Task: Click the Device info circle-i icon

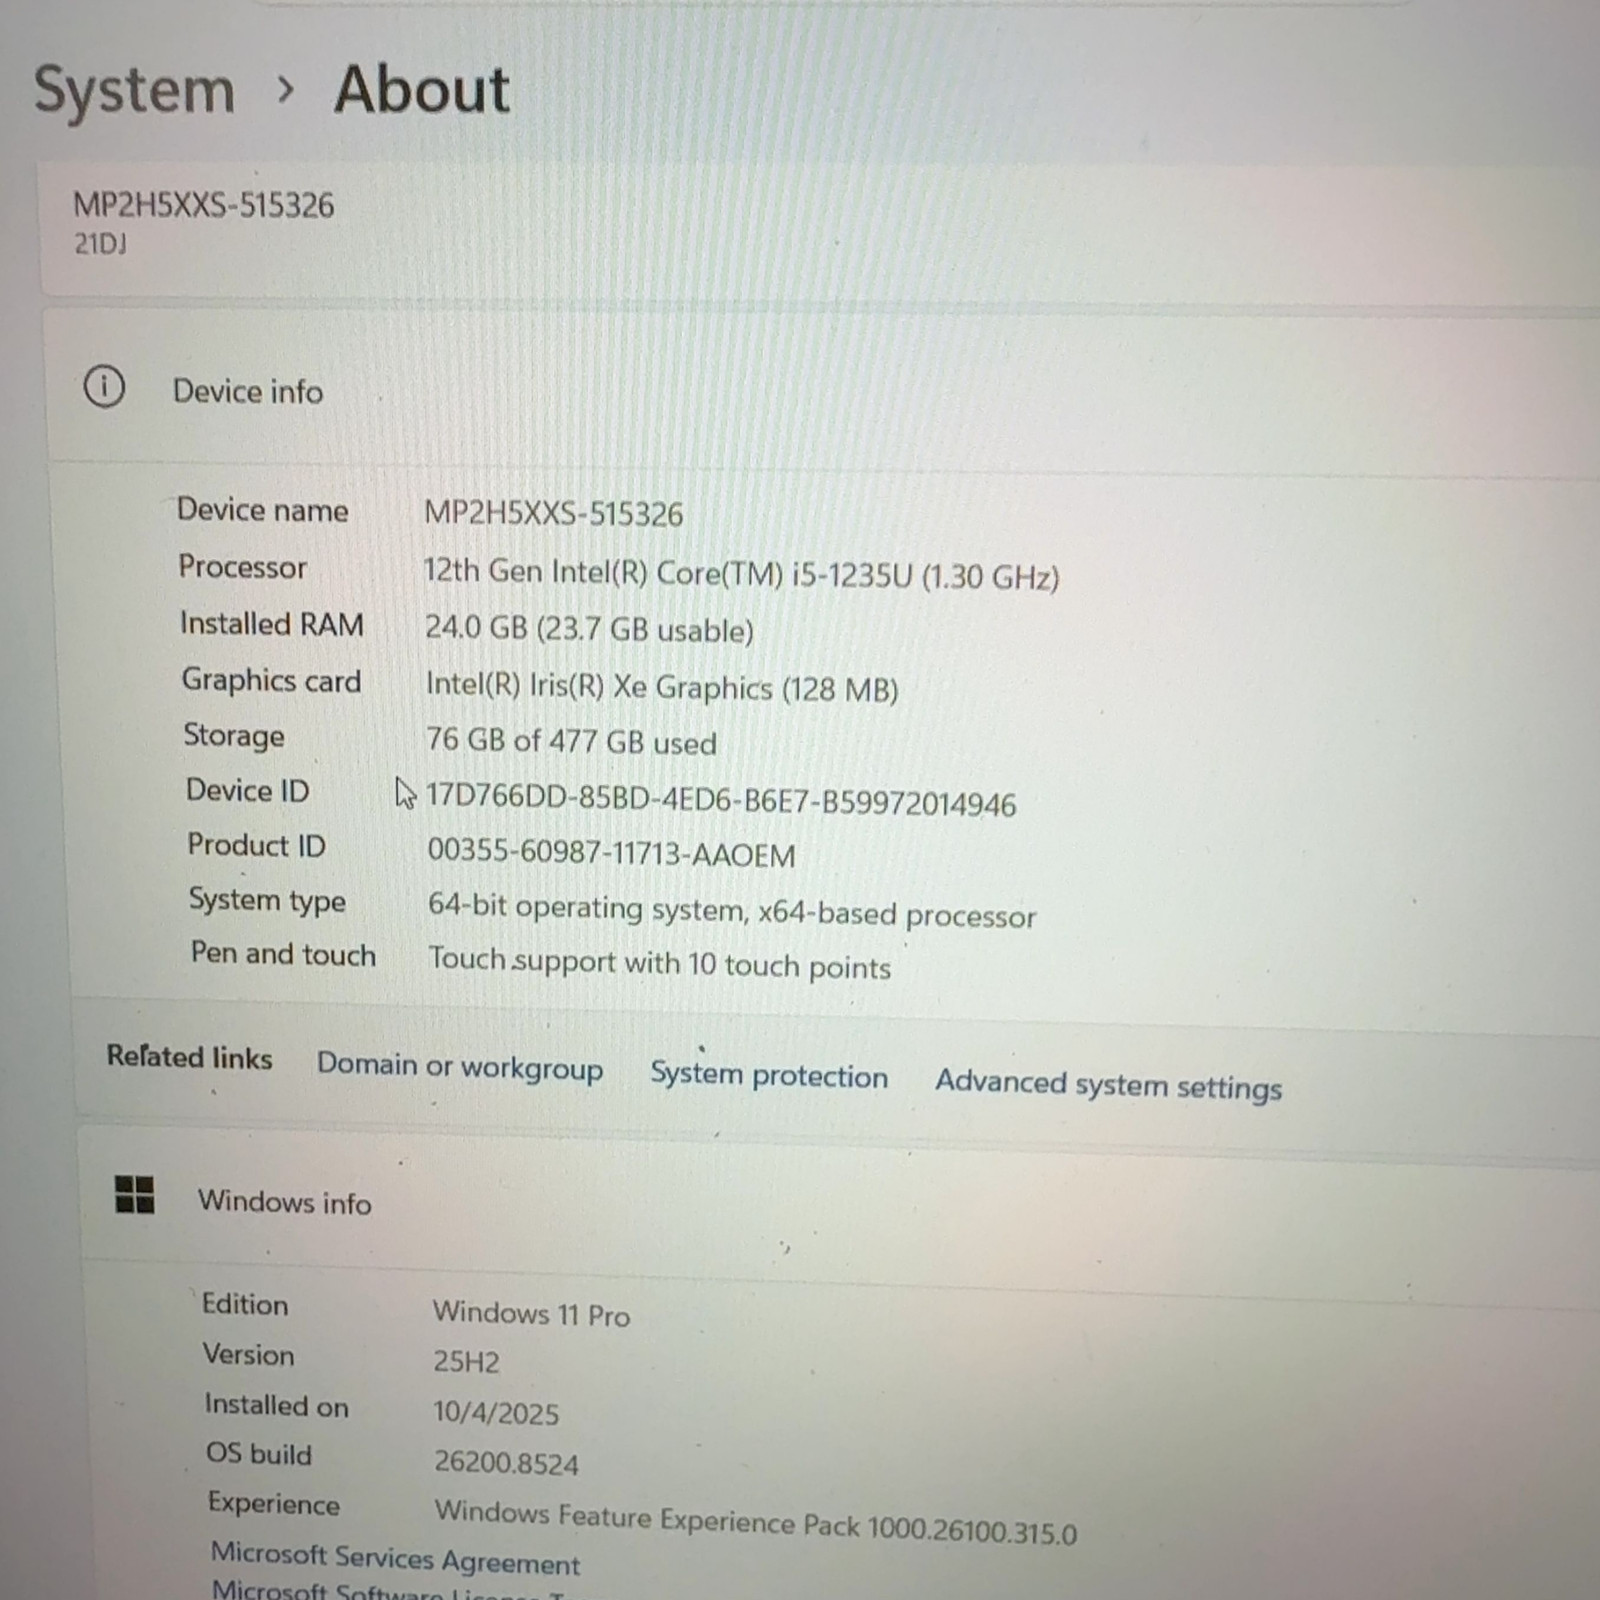Action: point(104,386)
